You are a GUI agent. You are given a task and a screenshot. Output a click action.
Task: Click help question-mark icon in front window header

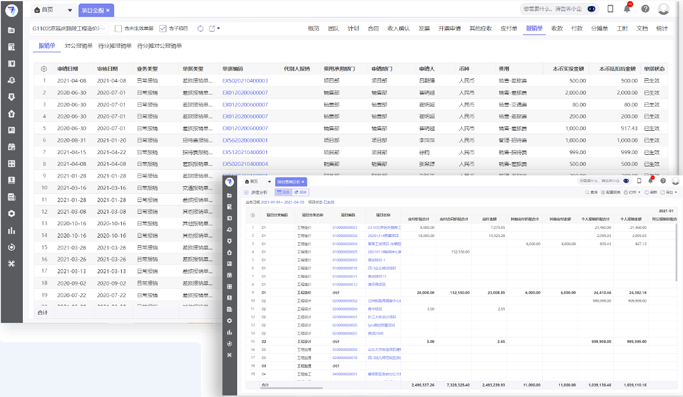tap(663, 181)
